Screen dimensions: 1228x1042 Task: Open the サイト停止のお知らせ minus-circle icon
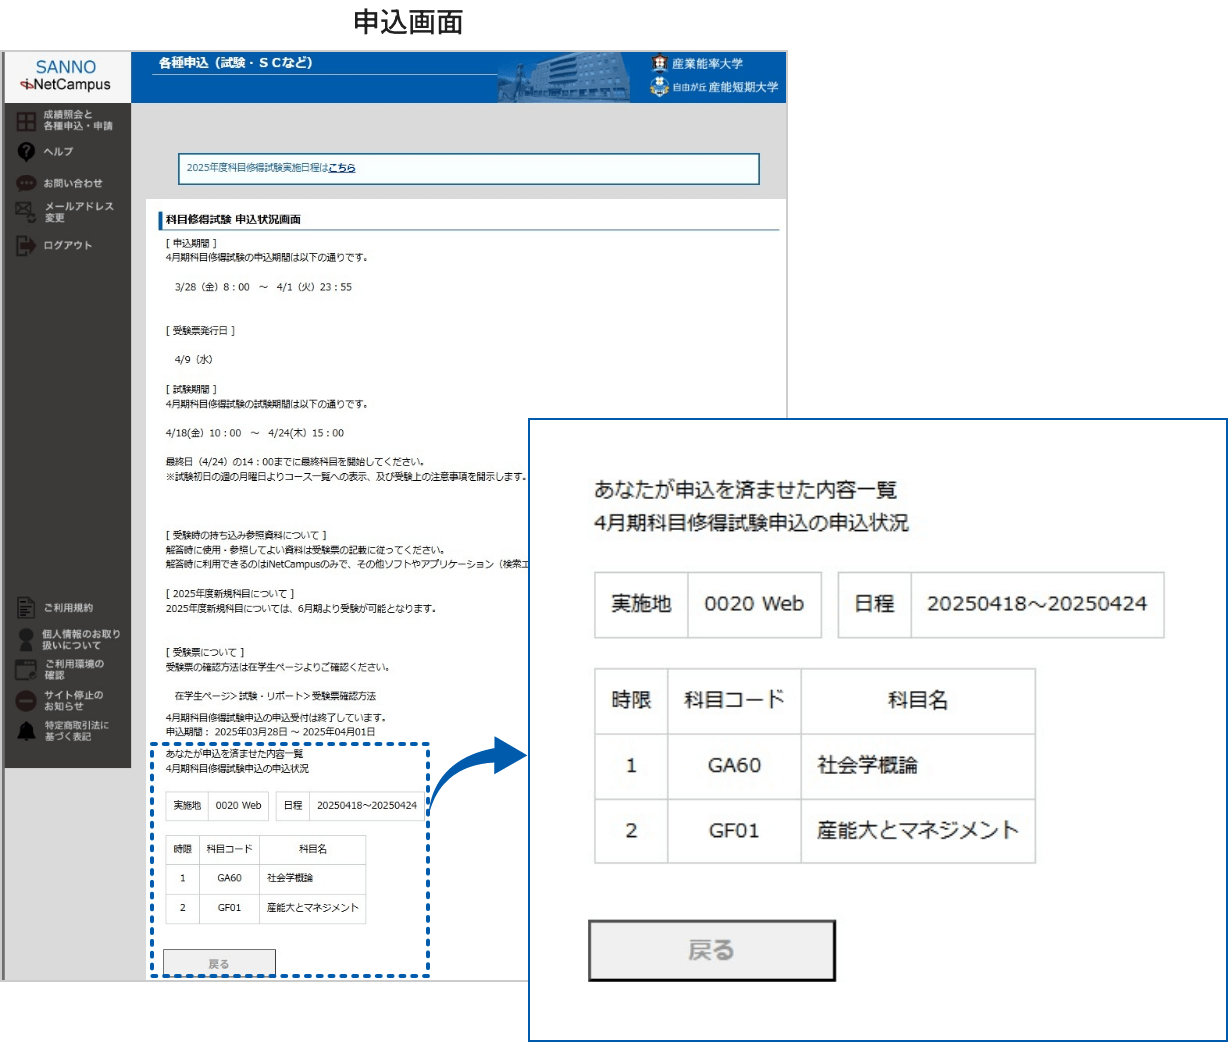click(x=26, y=701)
